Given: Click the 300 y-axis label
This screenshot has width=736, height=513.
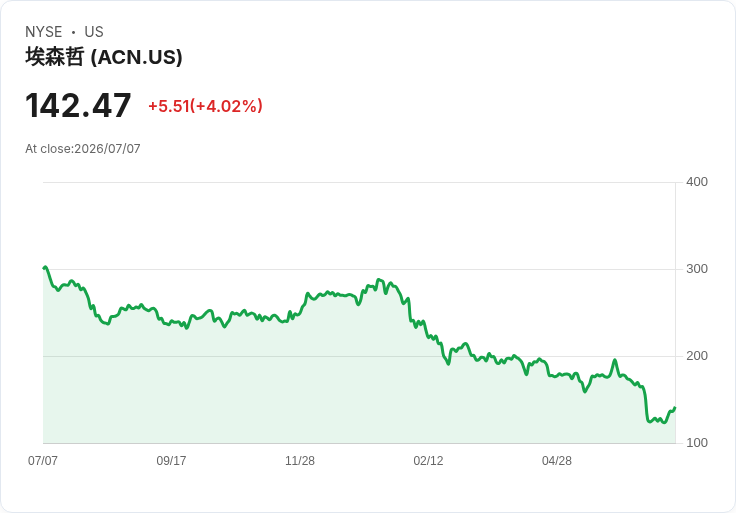Looking at the screenshot, I should click(697, 269).
